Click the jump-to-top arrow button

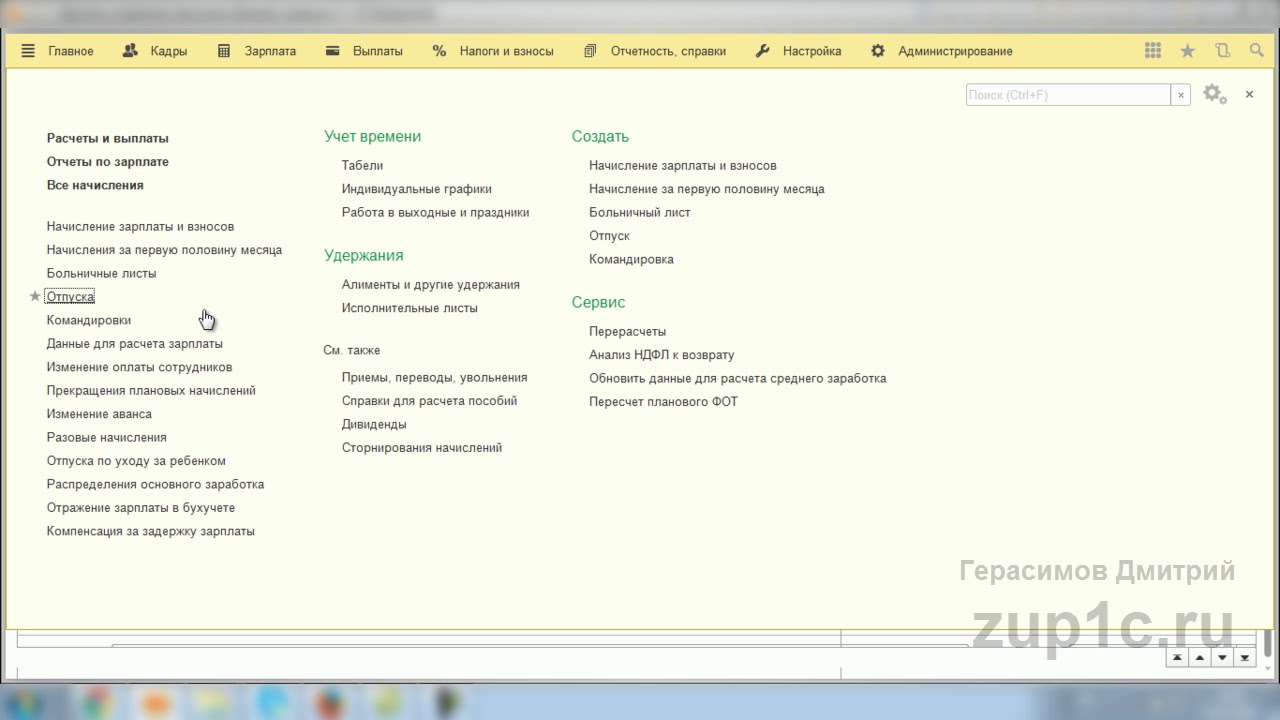(1177, 657)
